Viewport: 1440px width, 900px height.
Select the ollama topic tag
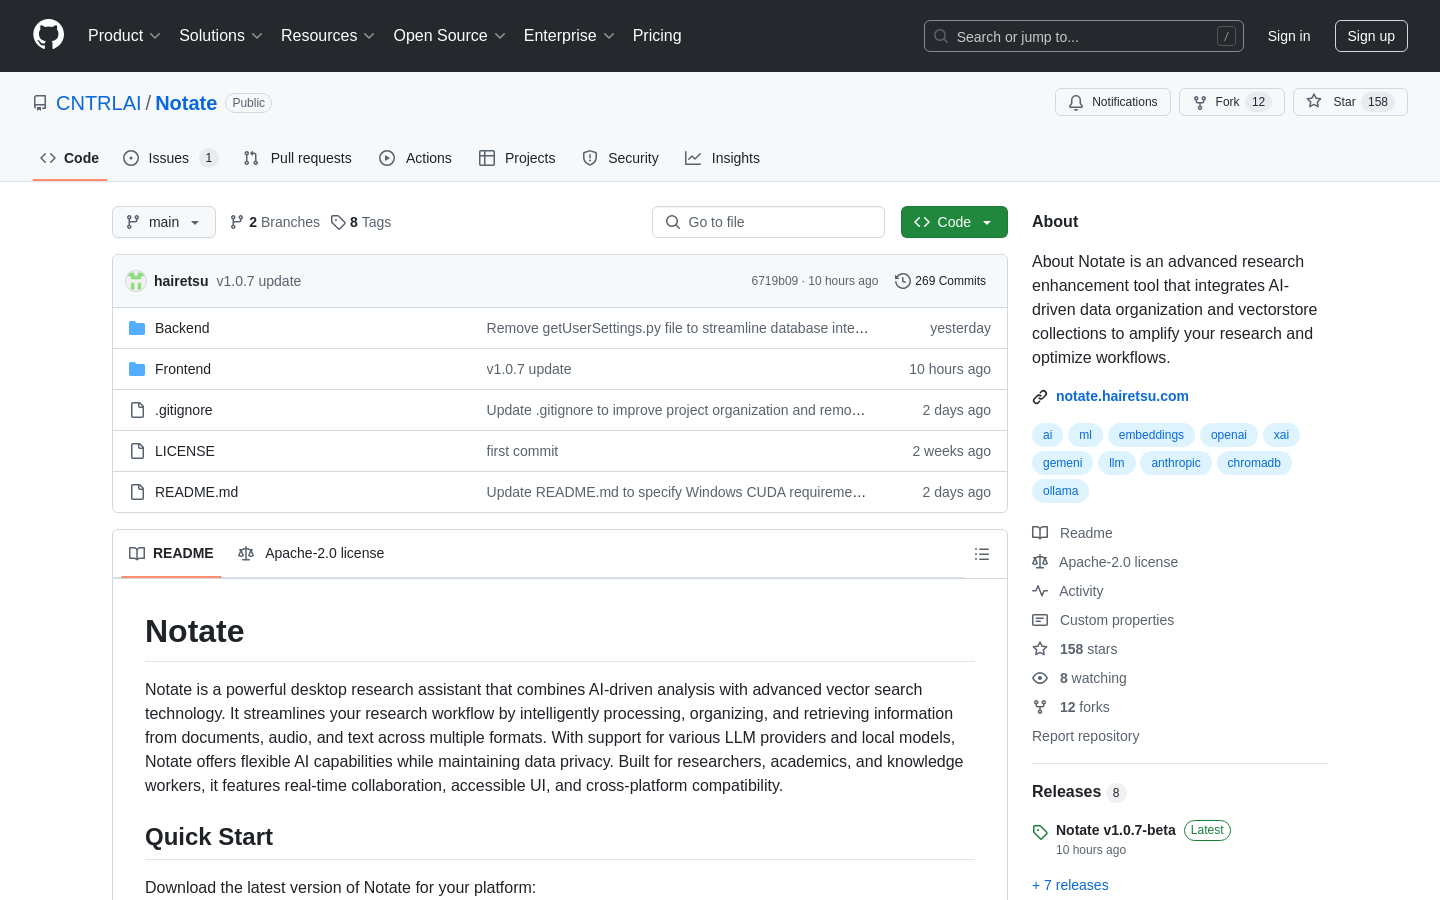click(x=1060, y=491)
